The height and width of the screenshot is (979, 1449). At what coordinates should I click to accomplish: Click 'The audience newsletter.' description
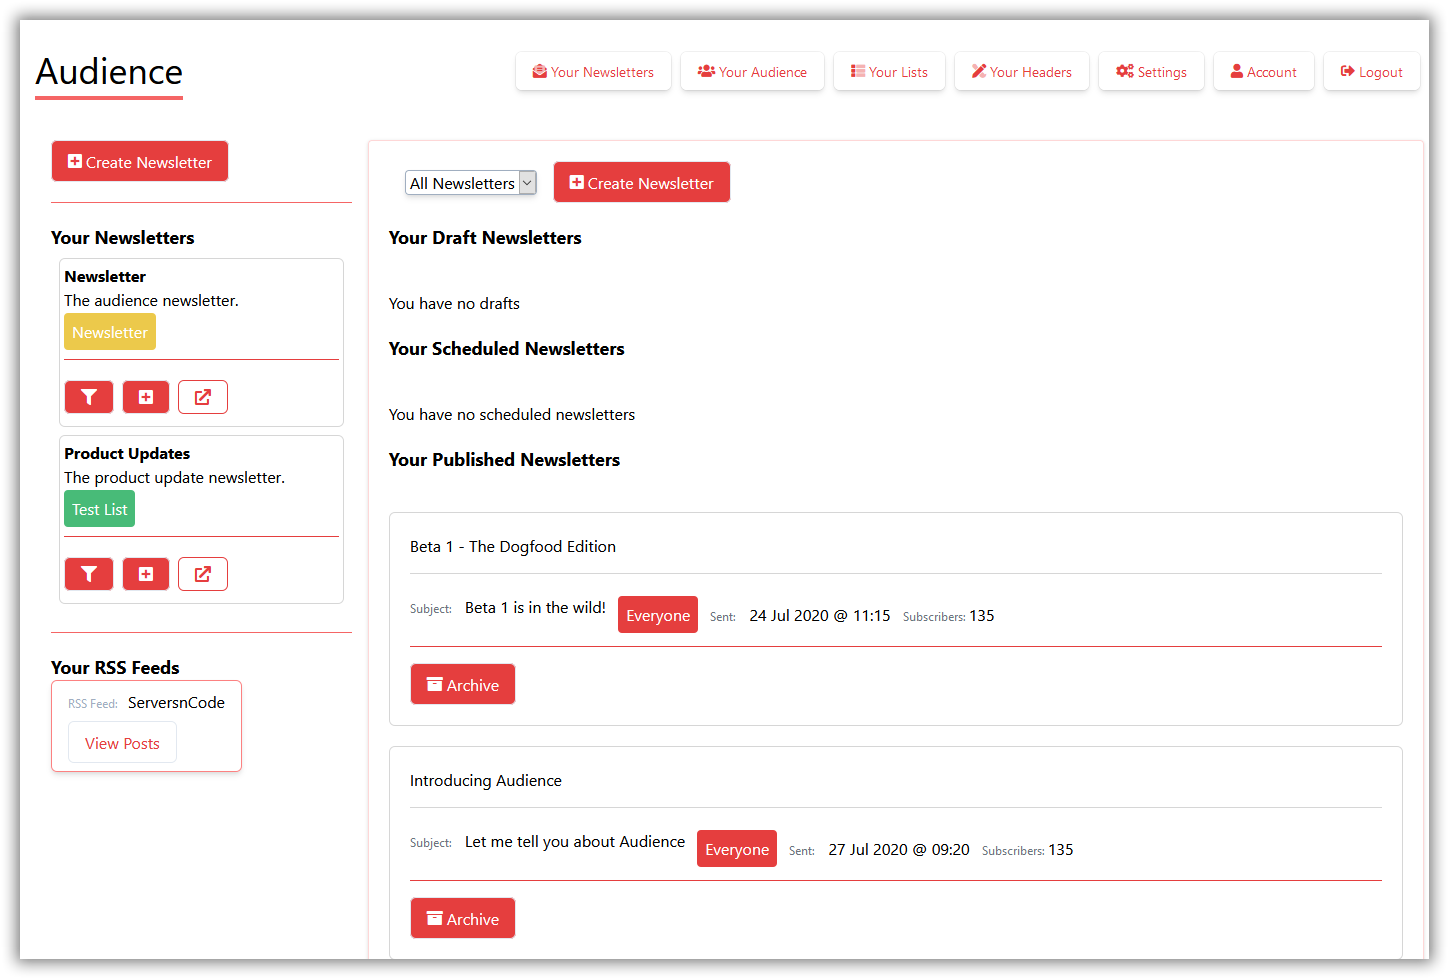coord(152,300)
